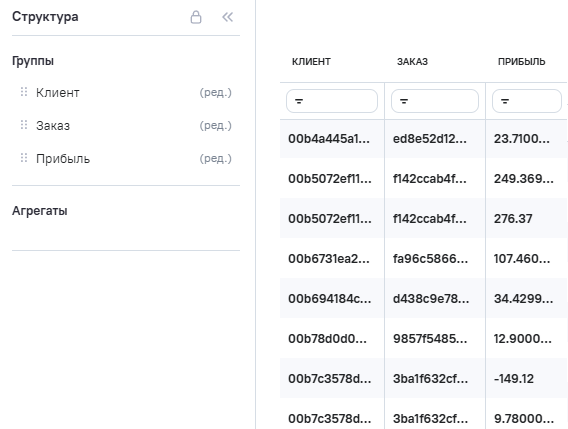568x429 pixels.
Task: Click the ЗАКАЗ column header
Action: click(x=412, y=62)
